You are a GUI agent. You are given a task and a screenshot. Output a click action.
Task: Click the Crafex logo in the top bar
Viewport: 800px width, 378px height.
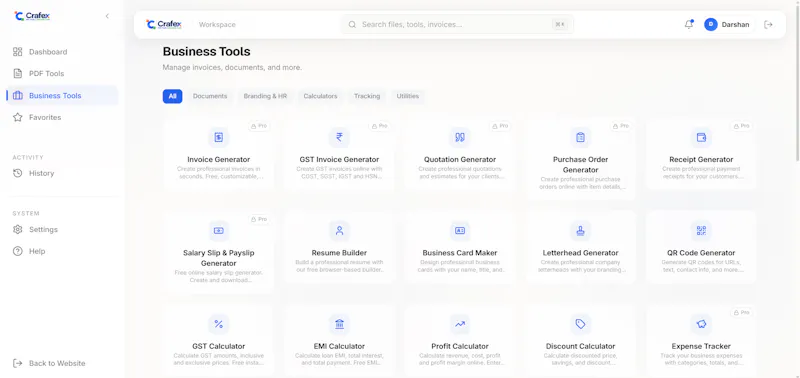pos(164,24)
